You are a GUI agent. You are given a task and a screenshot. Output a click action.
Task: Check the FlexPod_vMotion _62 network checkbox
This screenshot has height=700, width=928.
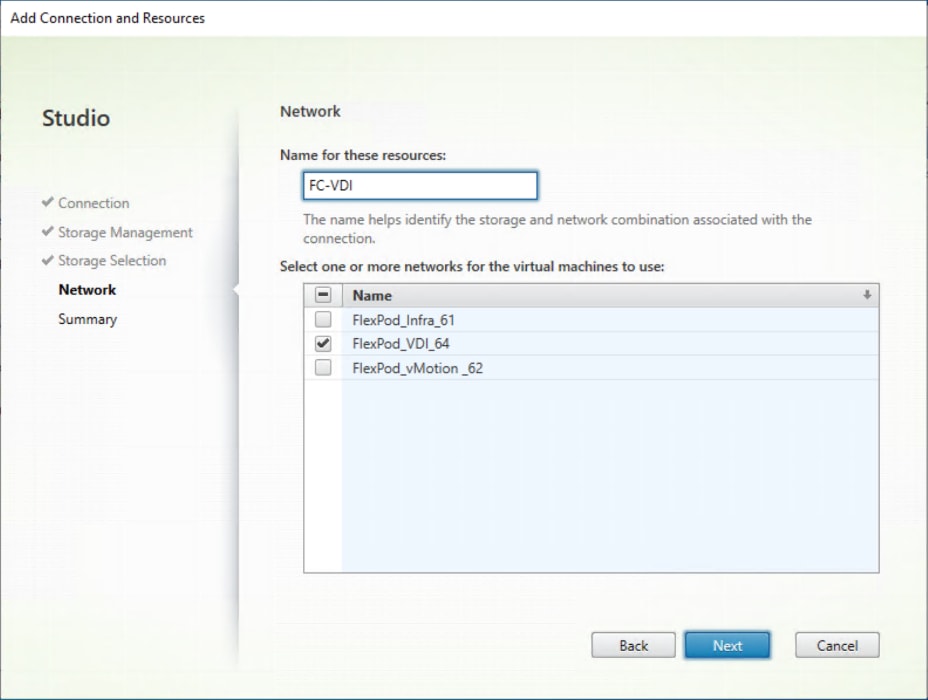(x=323, y=368)
